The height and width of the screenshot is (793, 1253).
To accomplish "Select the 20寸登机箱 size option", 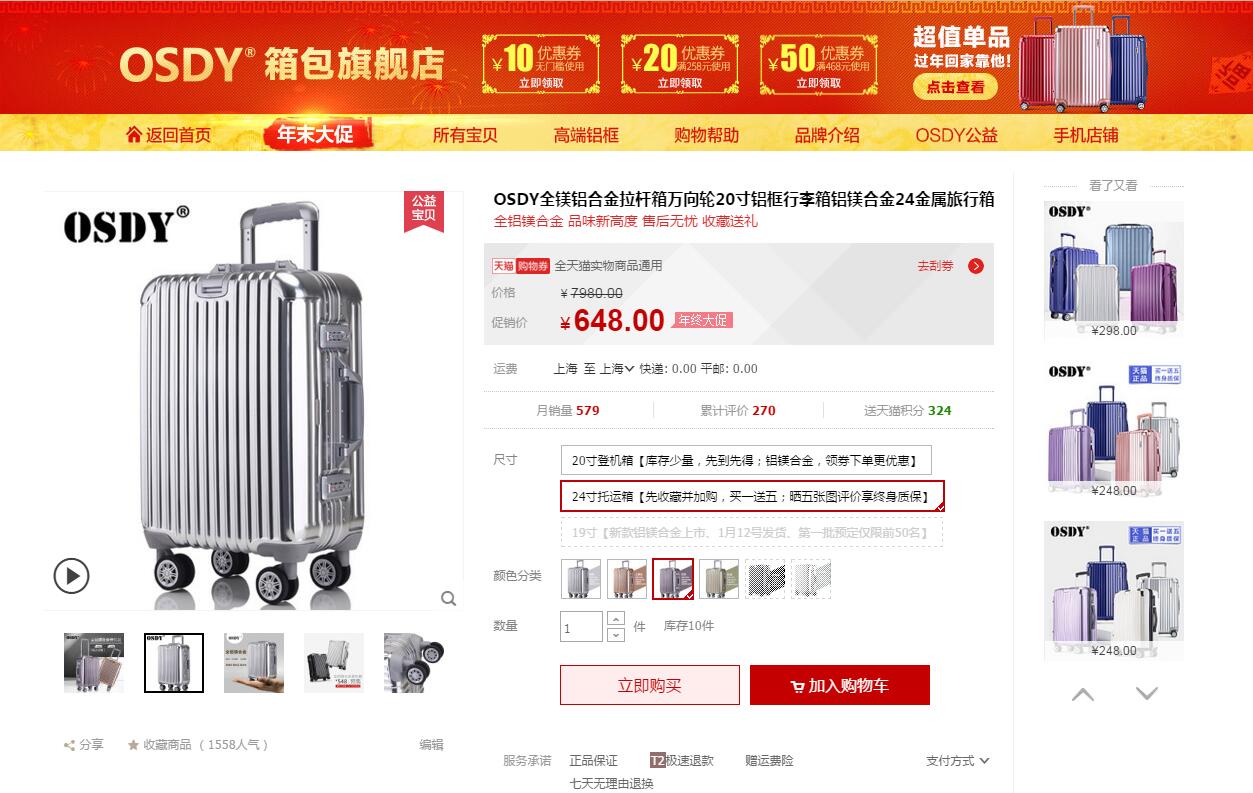I will [746, 461].
